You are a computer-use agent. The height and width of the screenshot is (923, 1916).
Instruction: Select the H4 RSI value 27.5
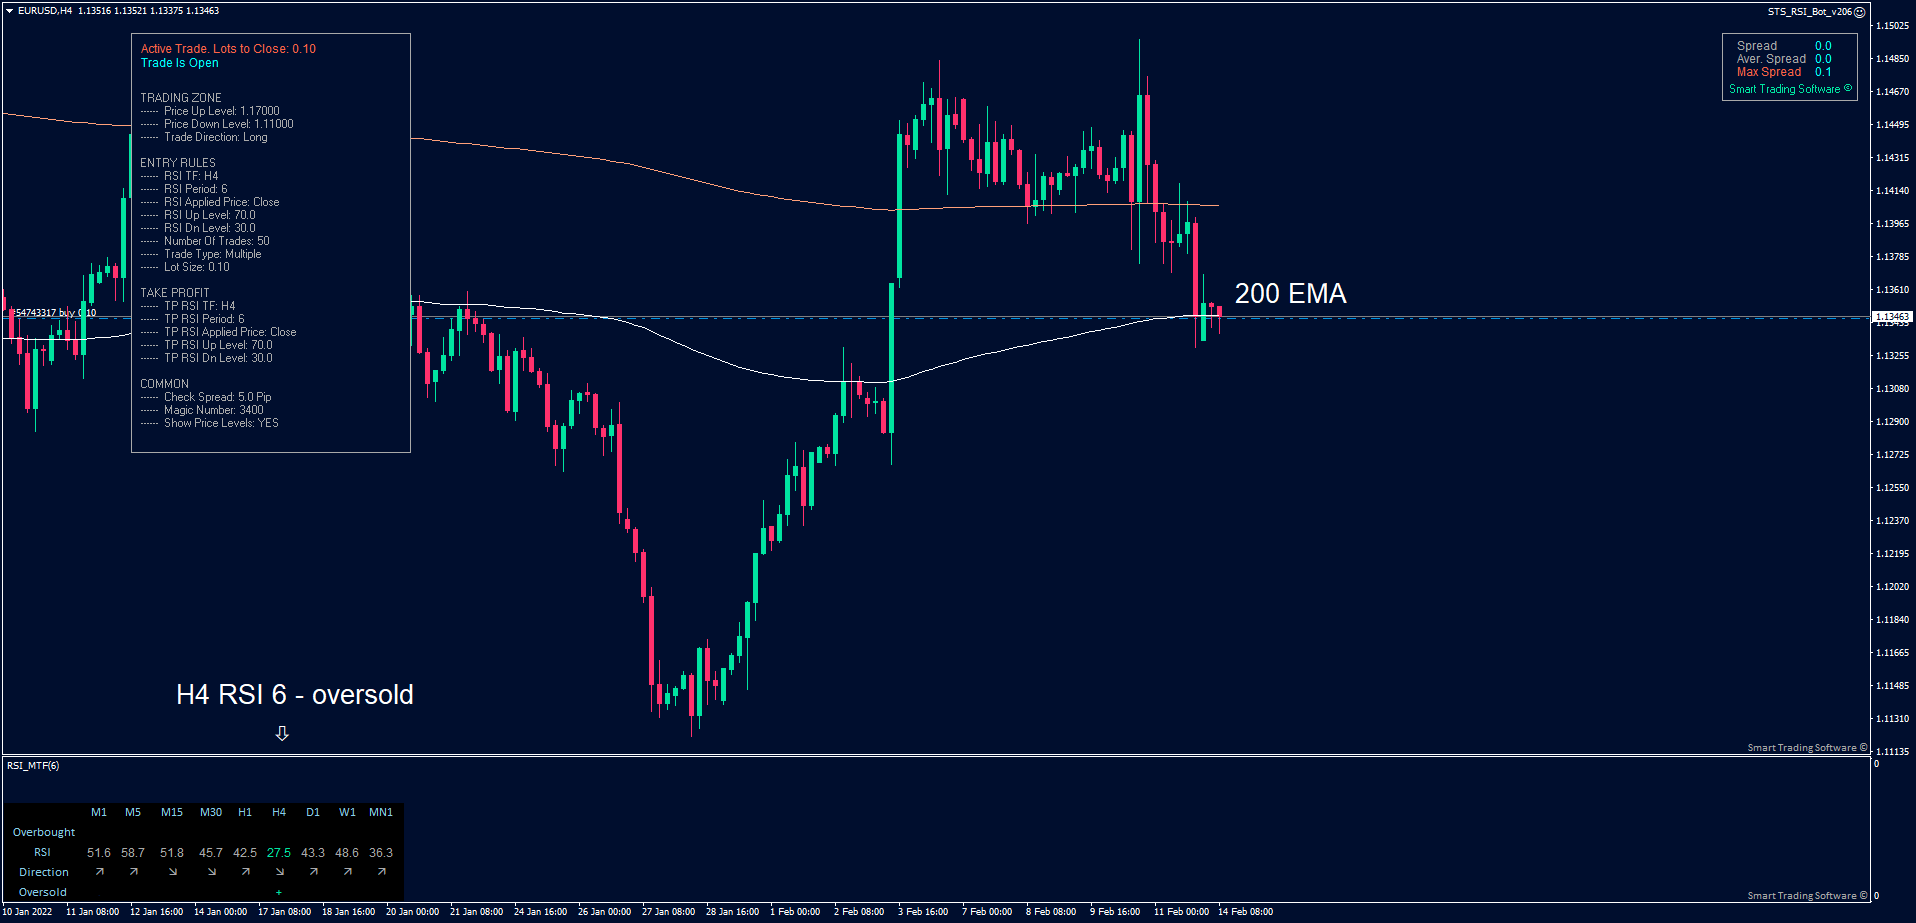tap(279, 853)
